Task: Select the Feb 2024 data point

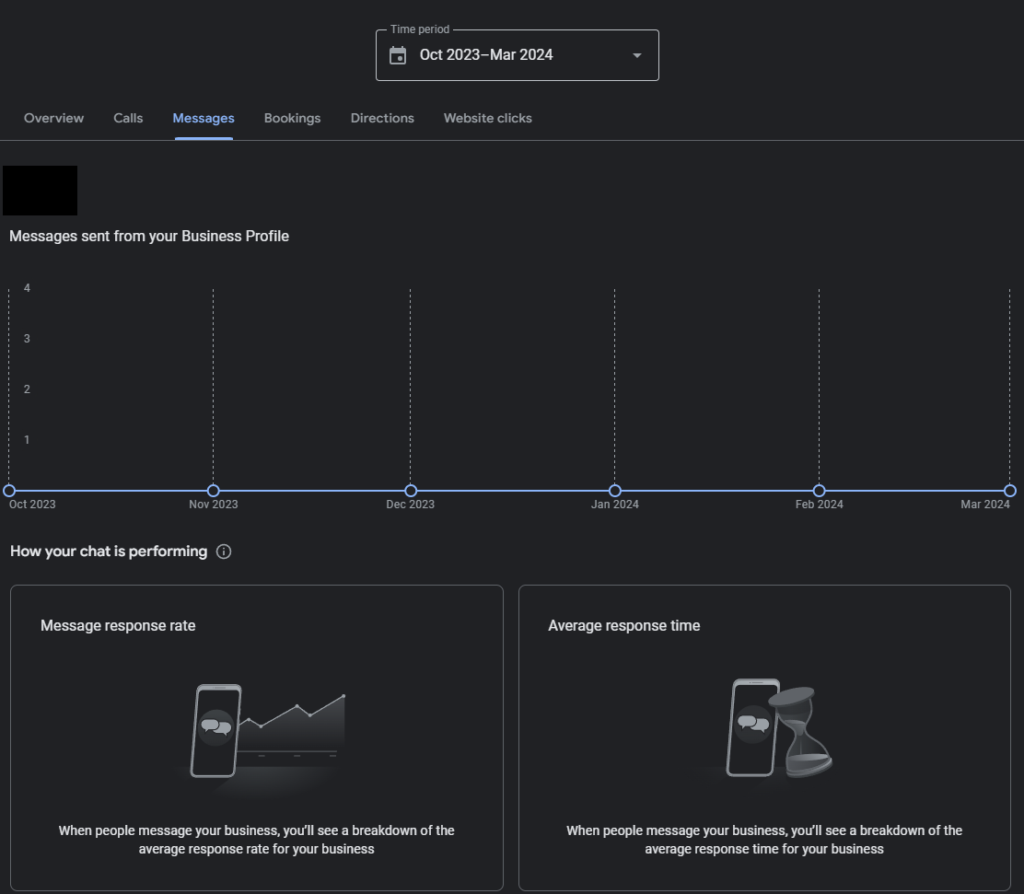Action: (x=820, y=490)
